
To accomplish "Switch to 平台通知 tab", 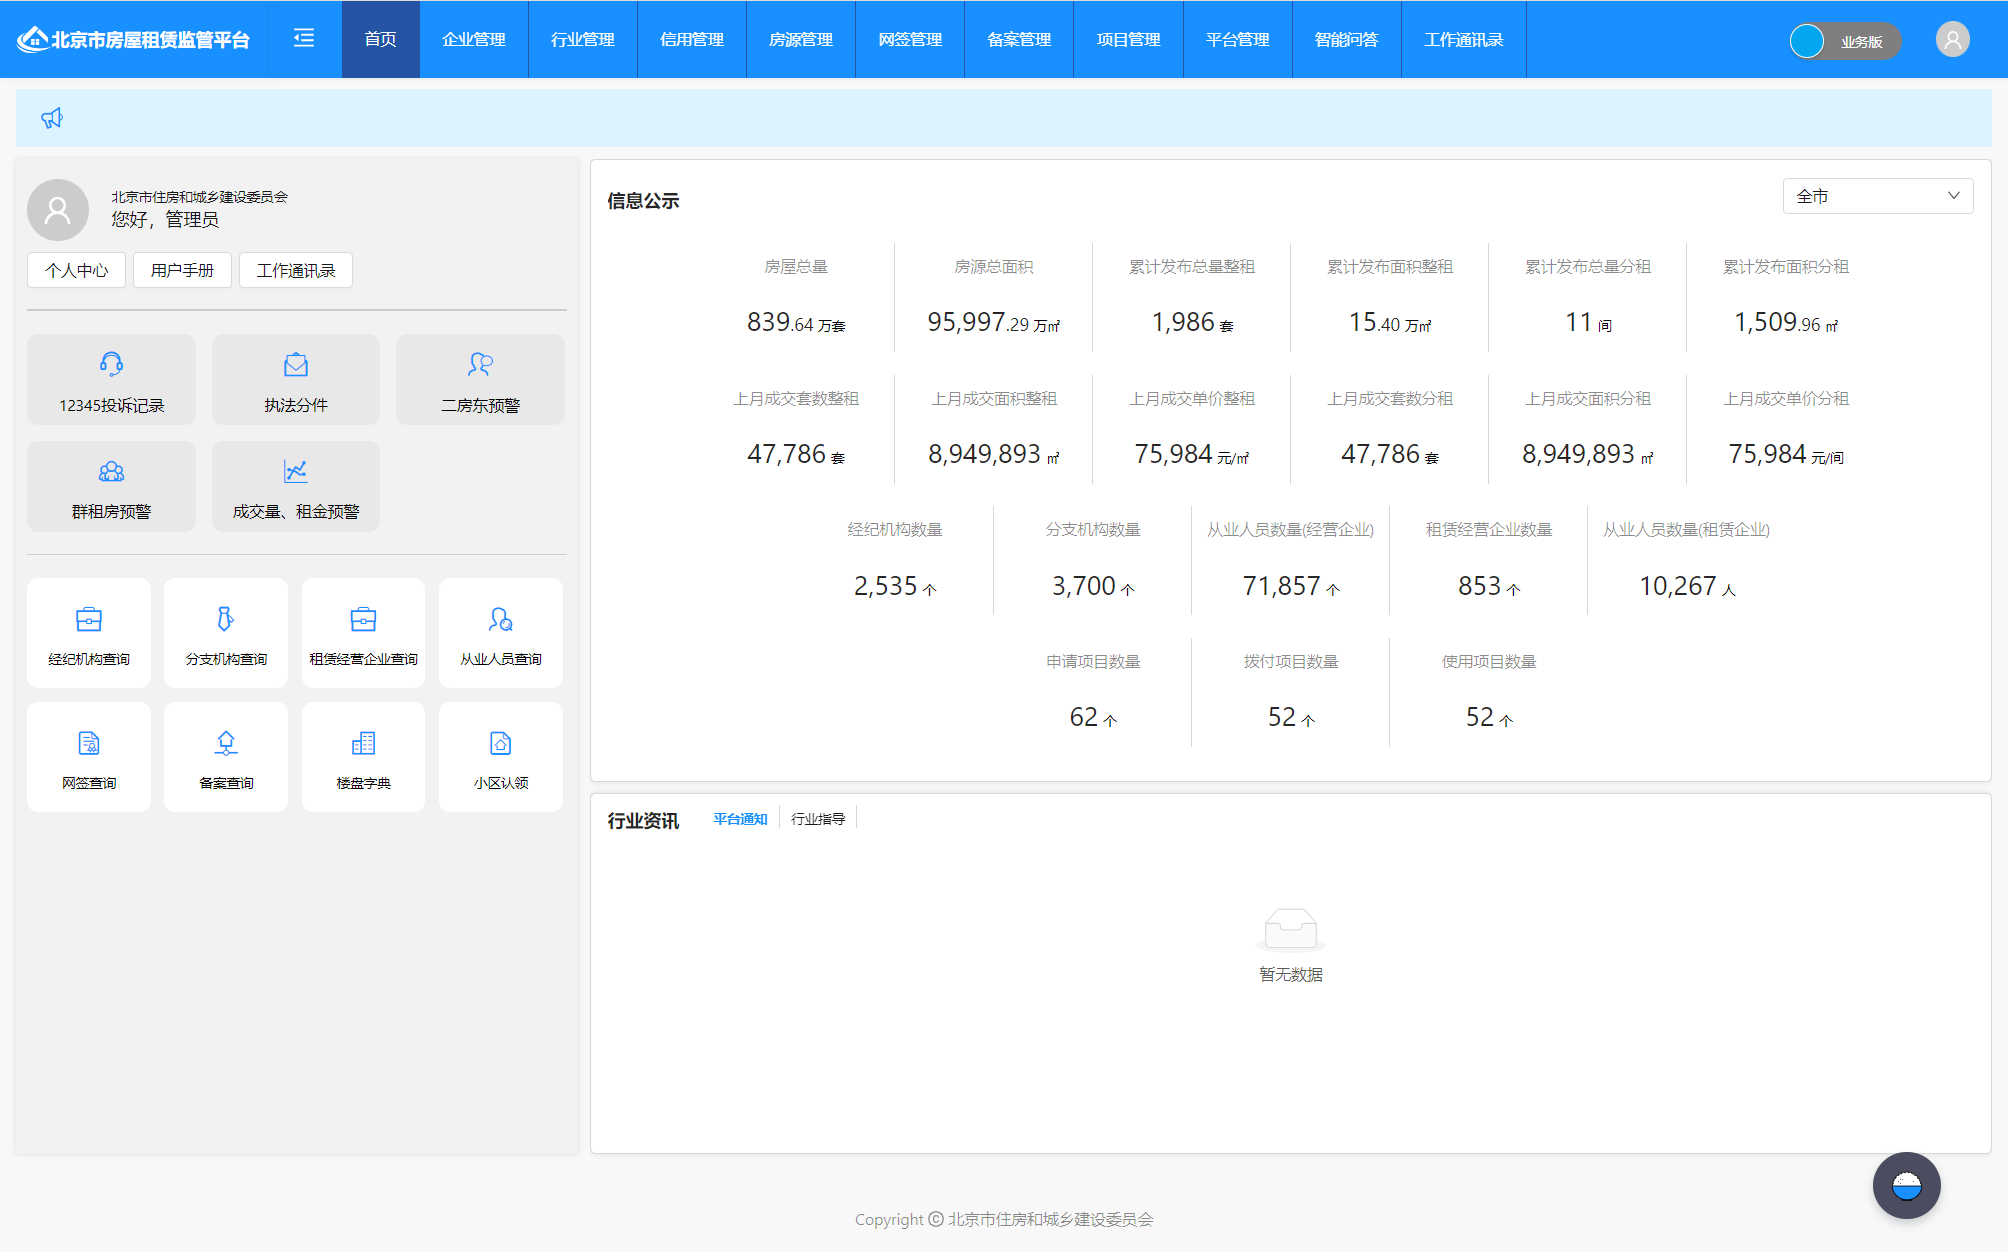I will pyautogui.click(x=740, y=819).
